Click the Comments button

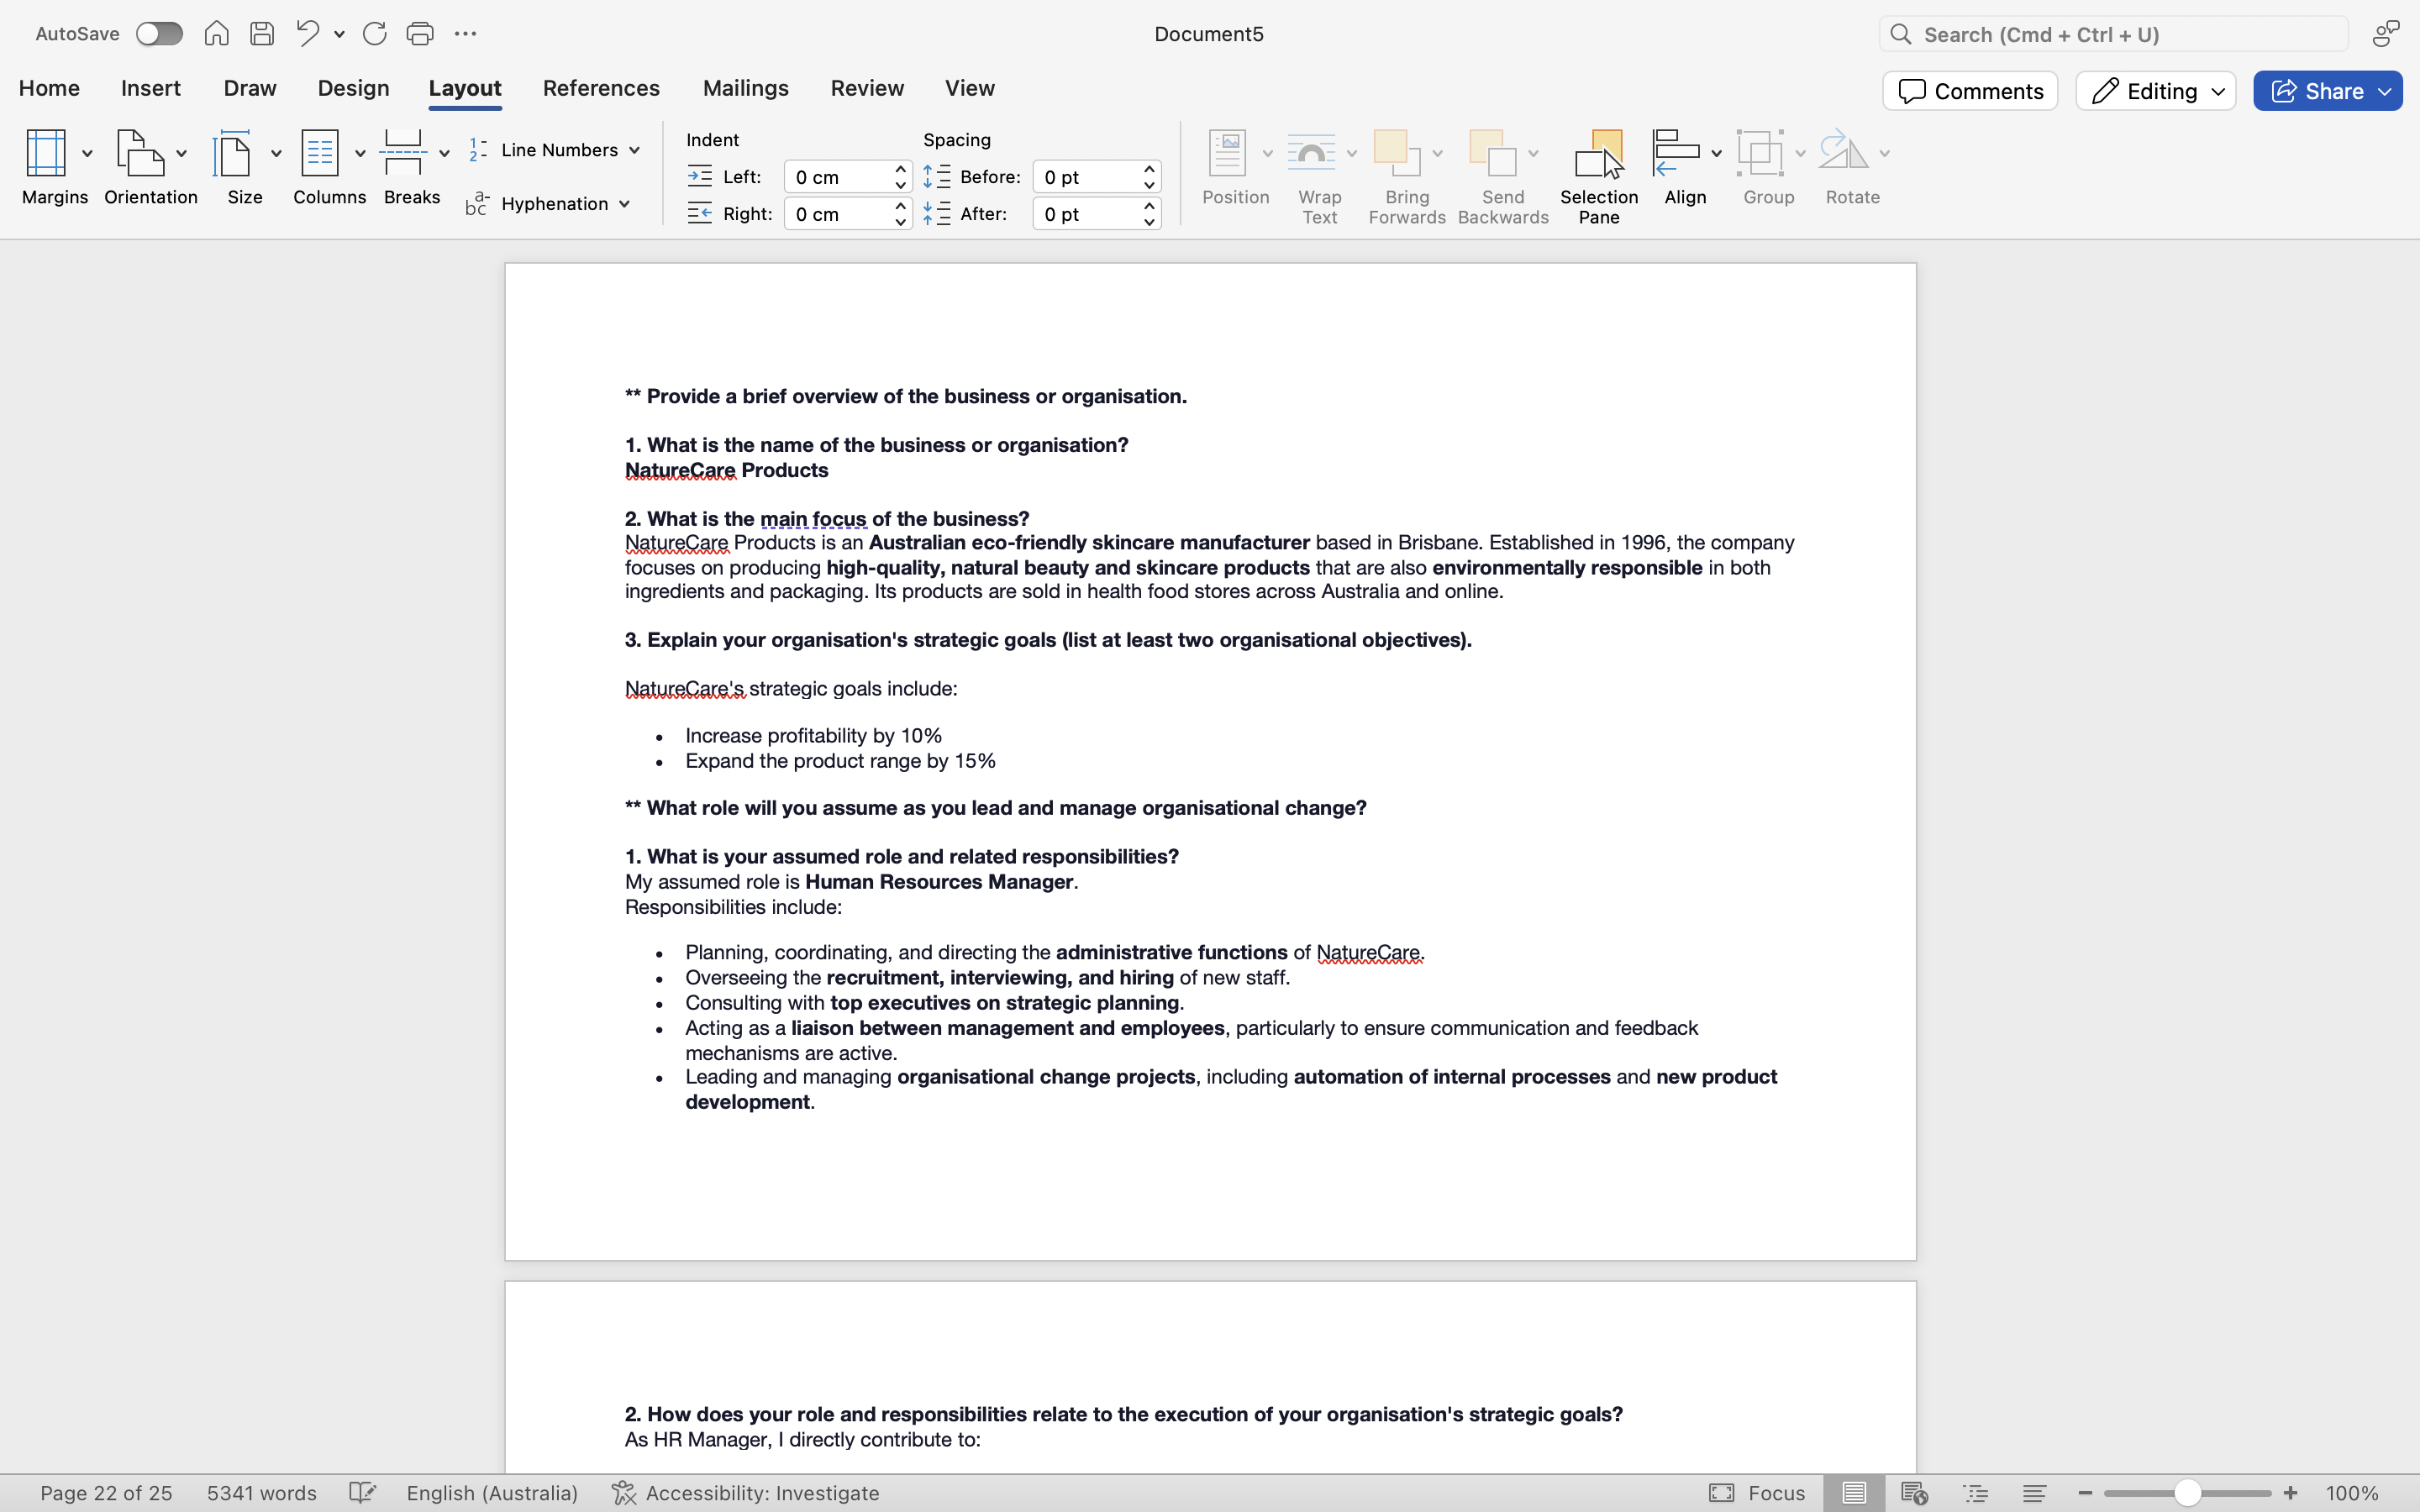click(x=1969, y=91)
